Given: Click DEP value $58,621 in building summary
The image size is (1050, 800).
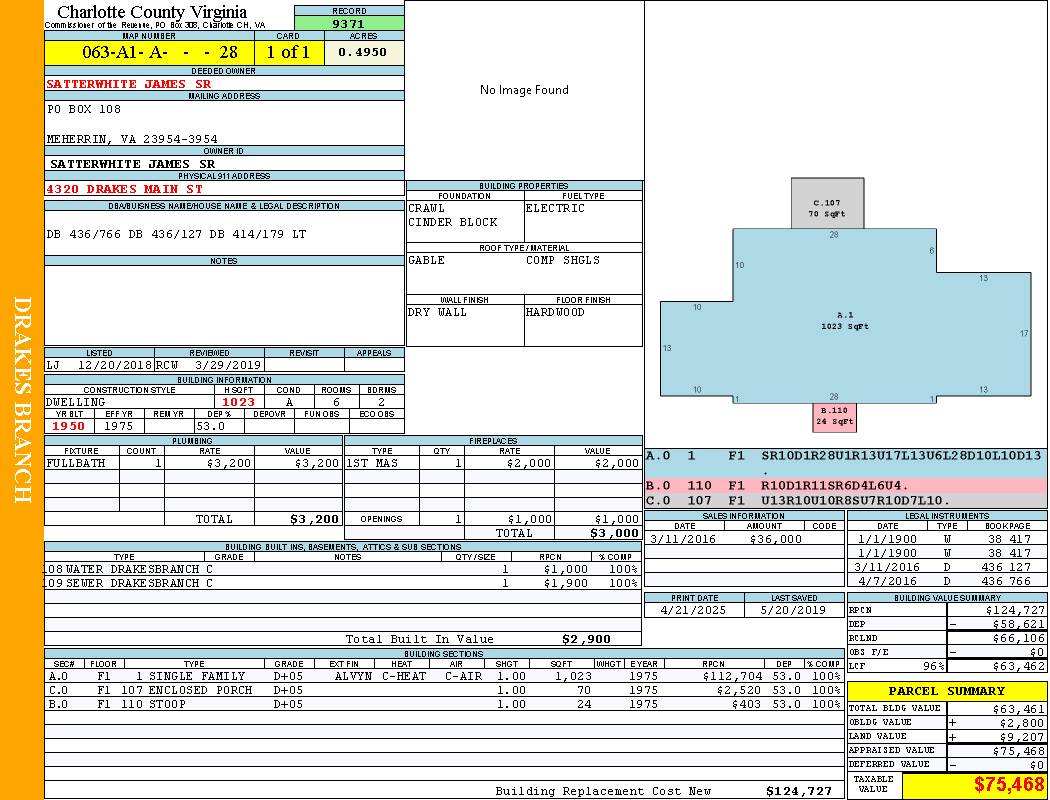Looking at the screenshot, I should coord(1019,625).
